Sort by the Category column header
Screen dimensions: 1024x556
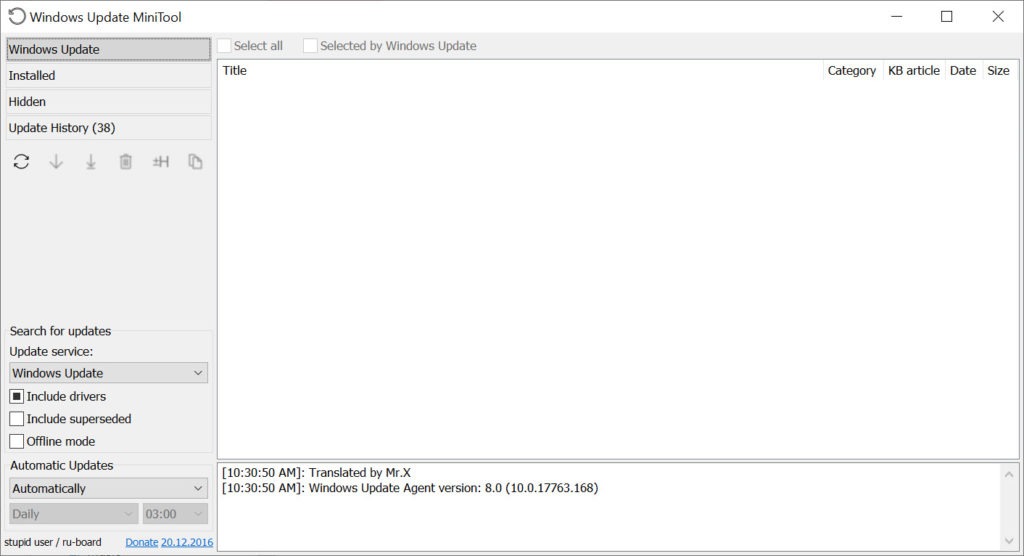[x=852, y=71]
